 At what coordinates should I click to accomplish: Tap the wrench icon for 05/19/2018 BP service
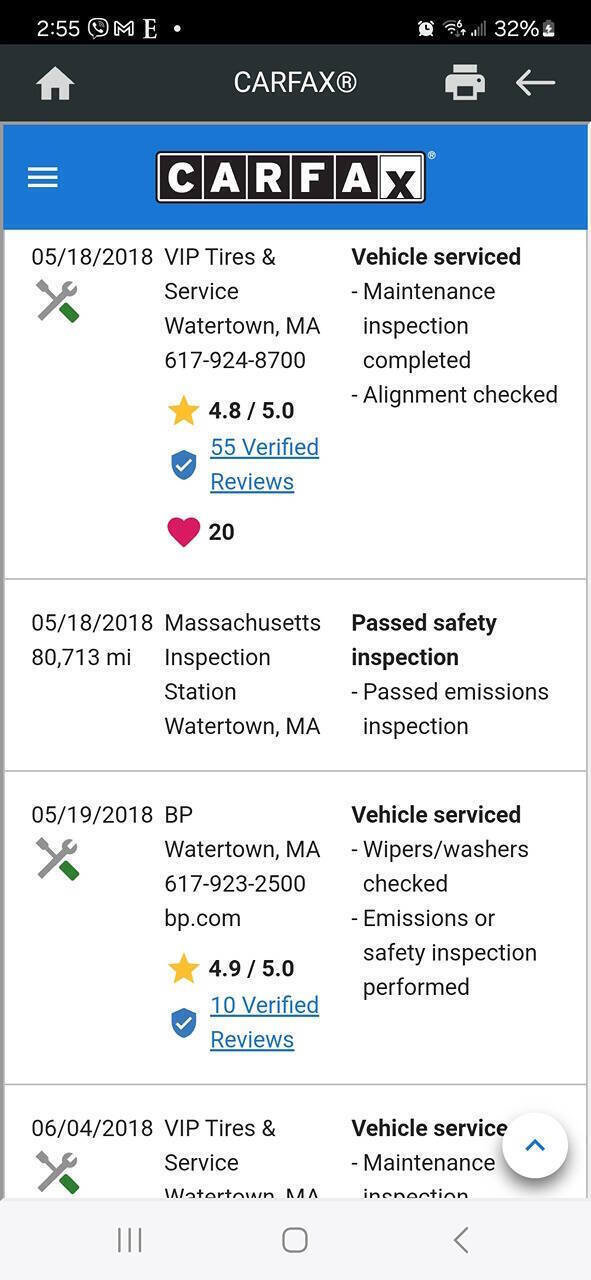click(x=57, y=859)
